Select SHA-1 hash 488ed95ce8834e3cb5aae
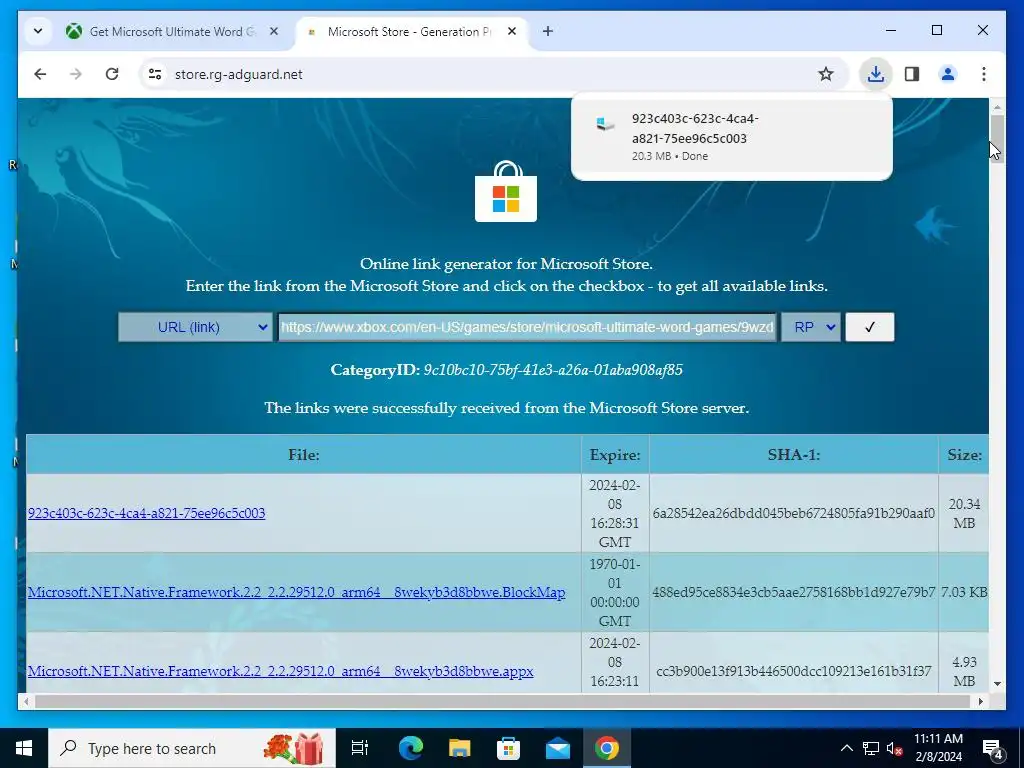Viewport: 1024px width, 768px height. pyautogui.click(x=793, y=592)
